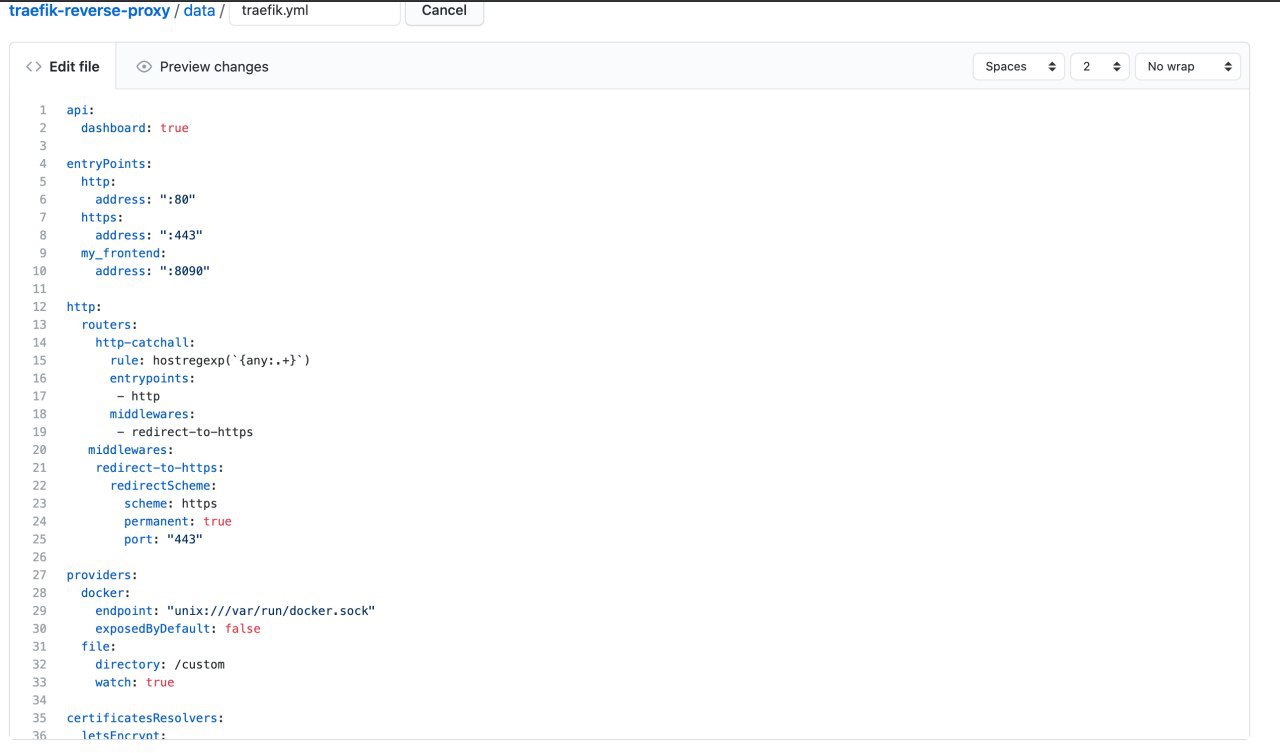The width and height of the screenshot is (1280, 753).
Task: Click the hostregexp rule line
Action: tap(211, 360)
